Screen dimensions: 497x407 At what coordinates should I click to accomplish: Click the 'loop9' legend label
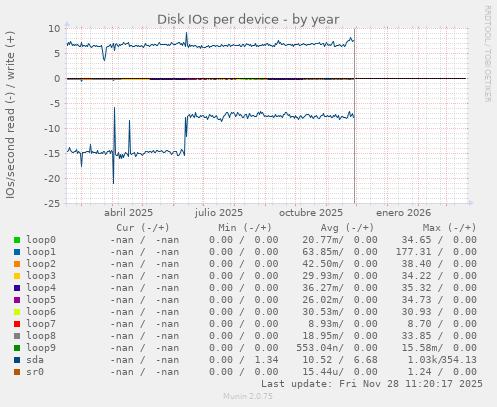[41, 348]
